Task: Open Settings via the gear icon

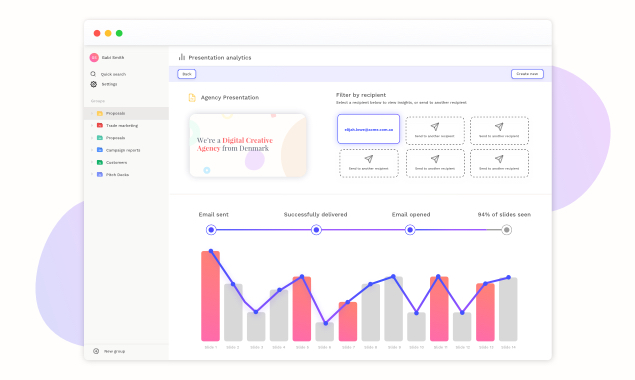Action: [94, 84]
